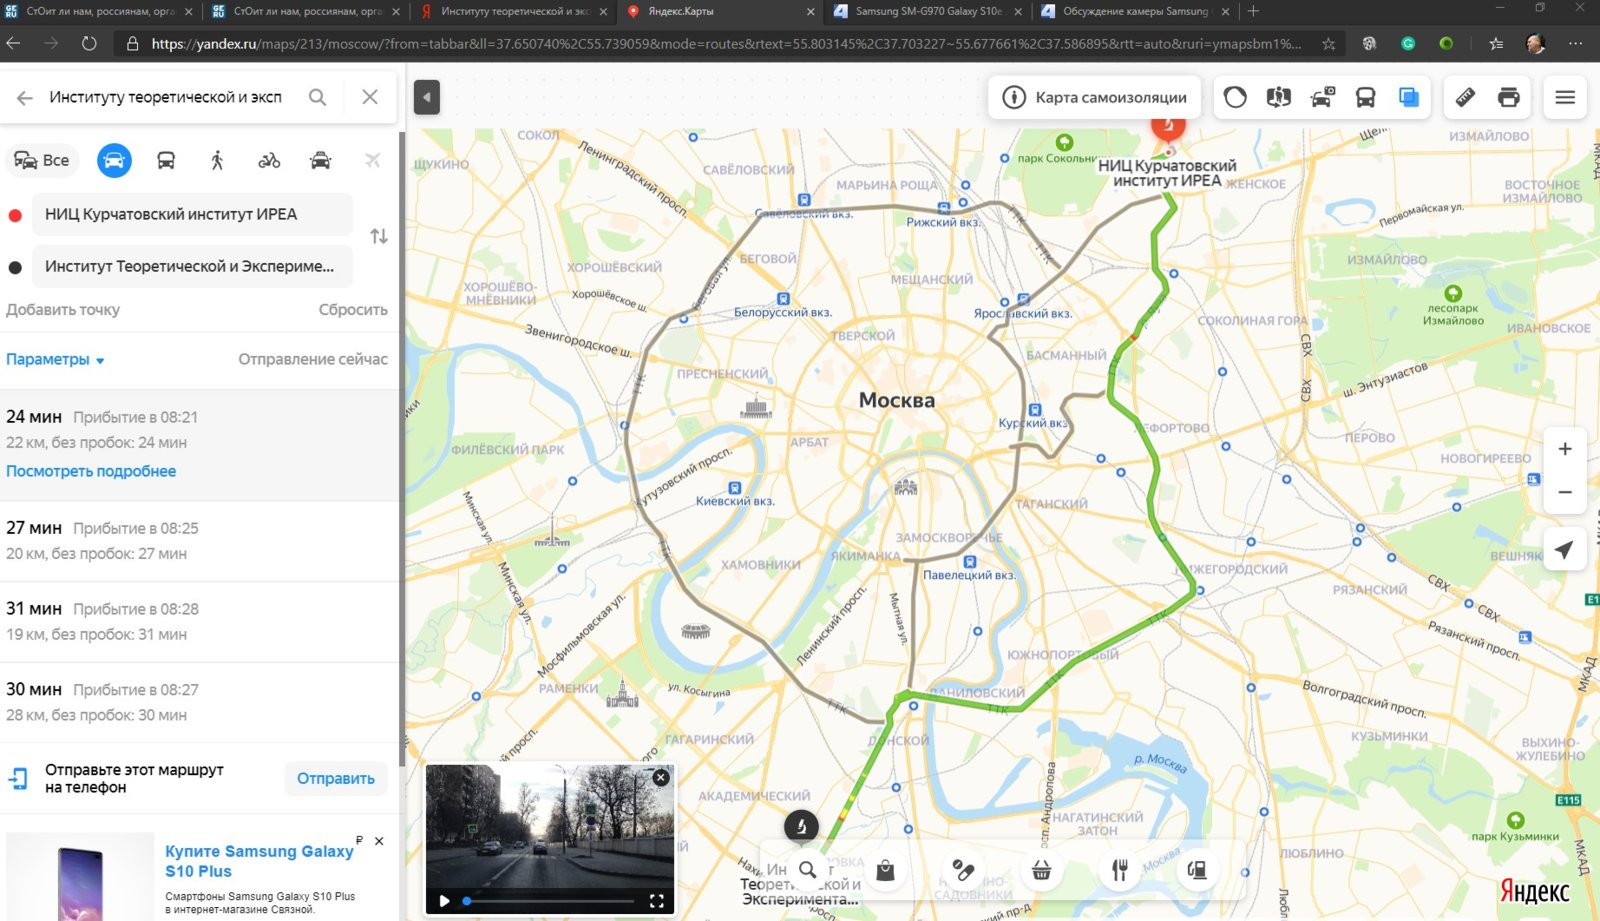Swap start and destination points

[379, 237]
